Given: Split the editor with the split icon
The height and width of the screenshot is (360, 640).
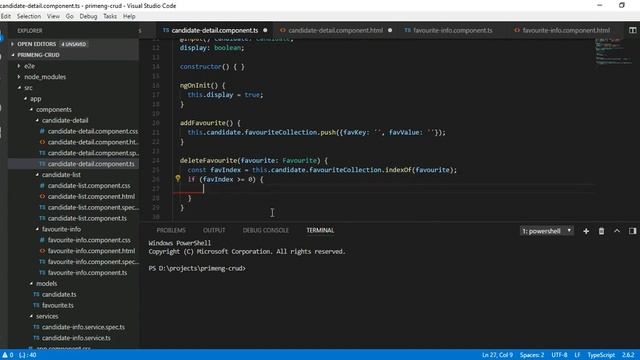Looking at the screenshot, I should tap(632, 30).
